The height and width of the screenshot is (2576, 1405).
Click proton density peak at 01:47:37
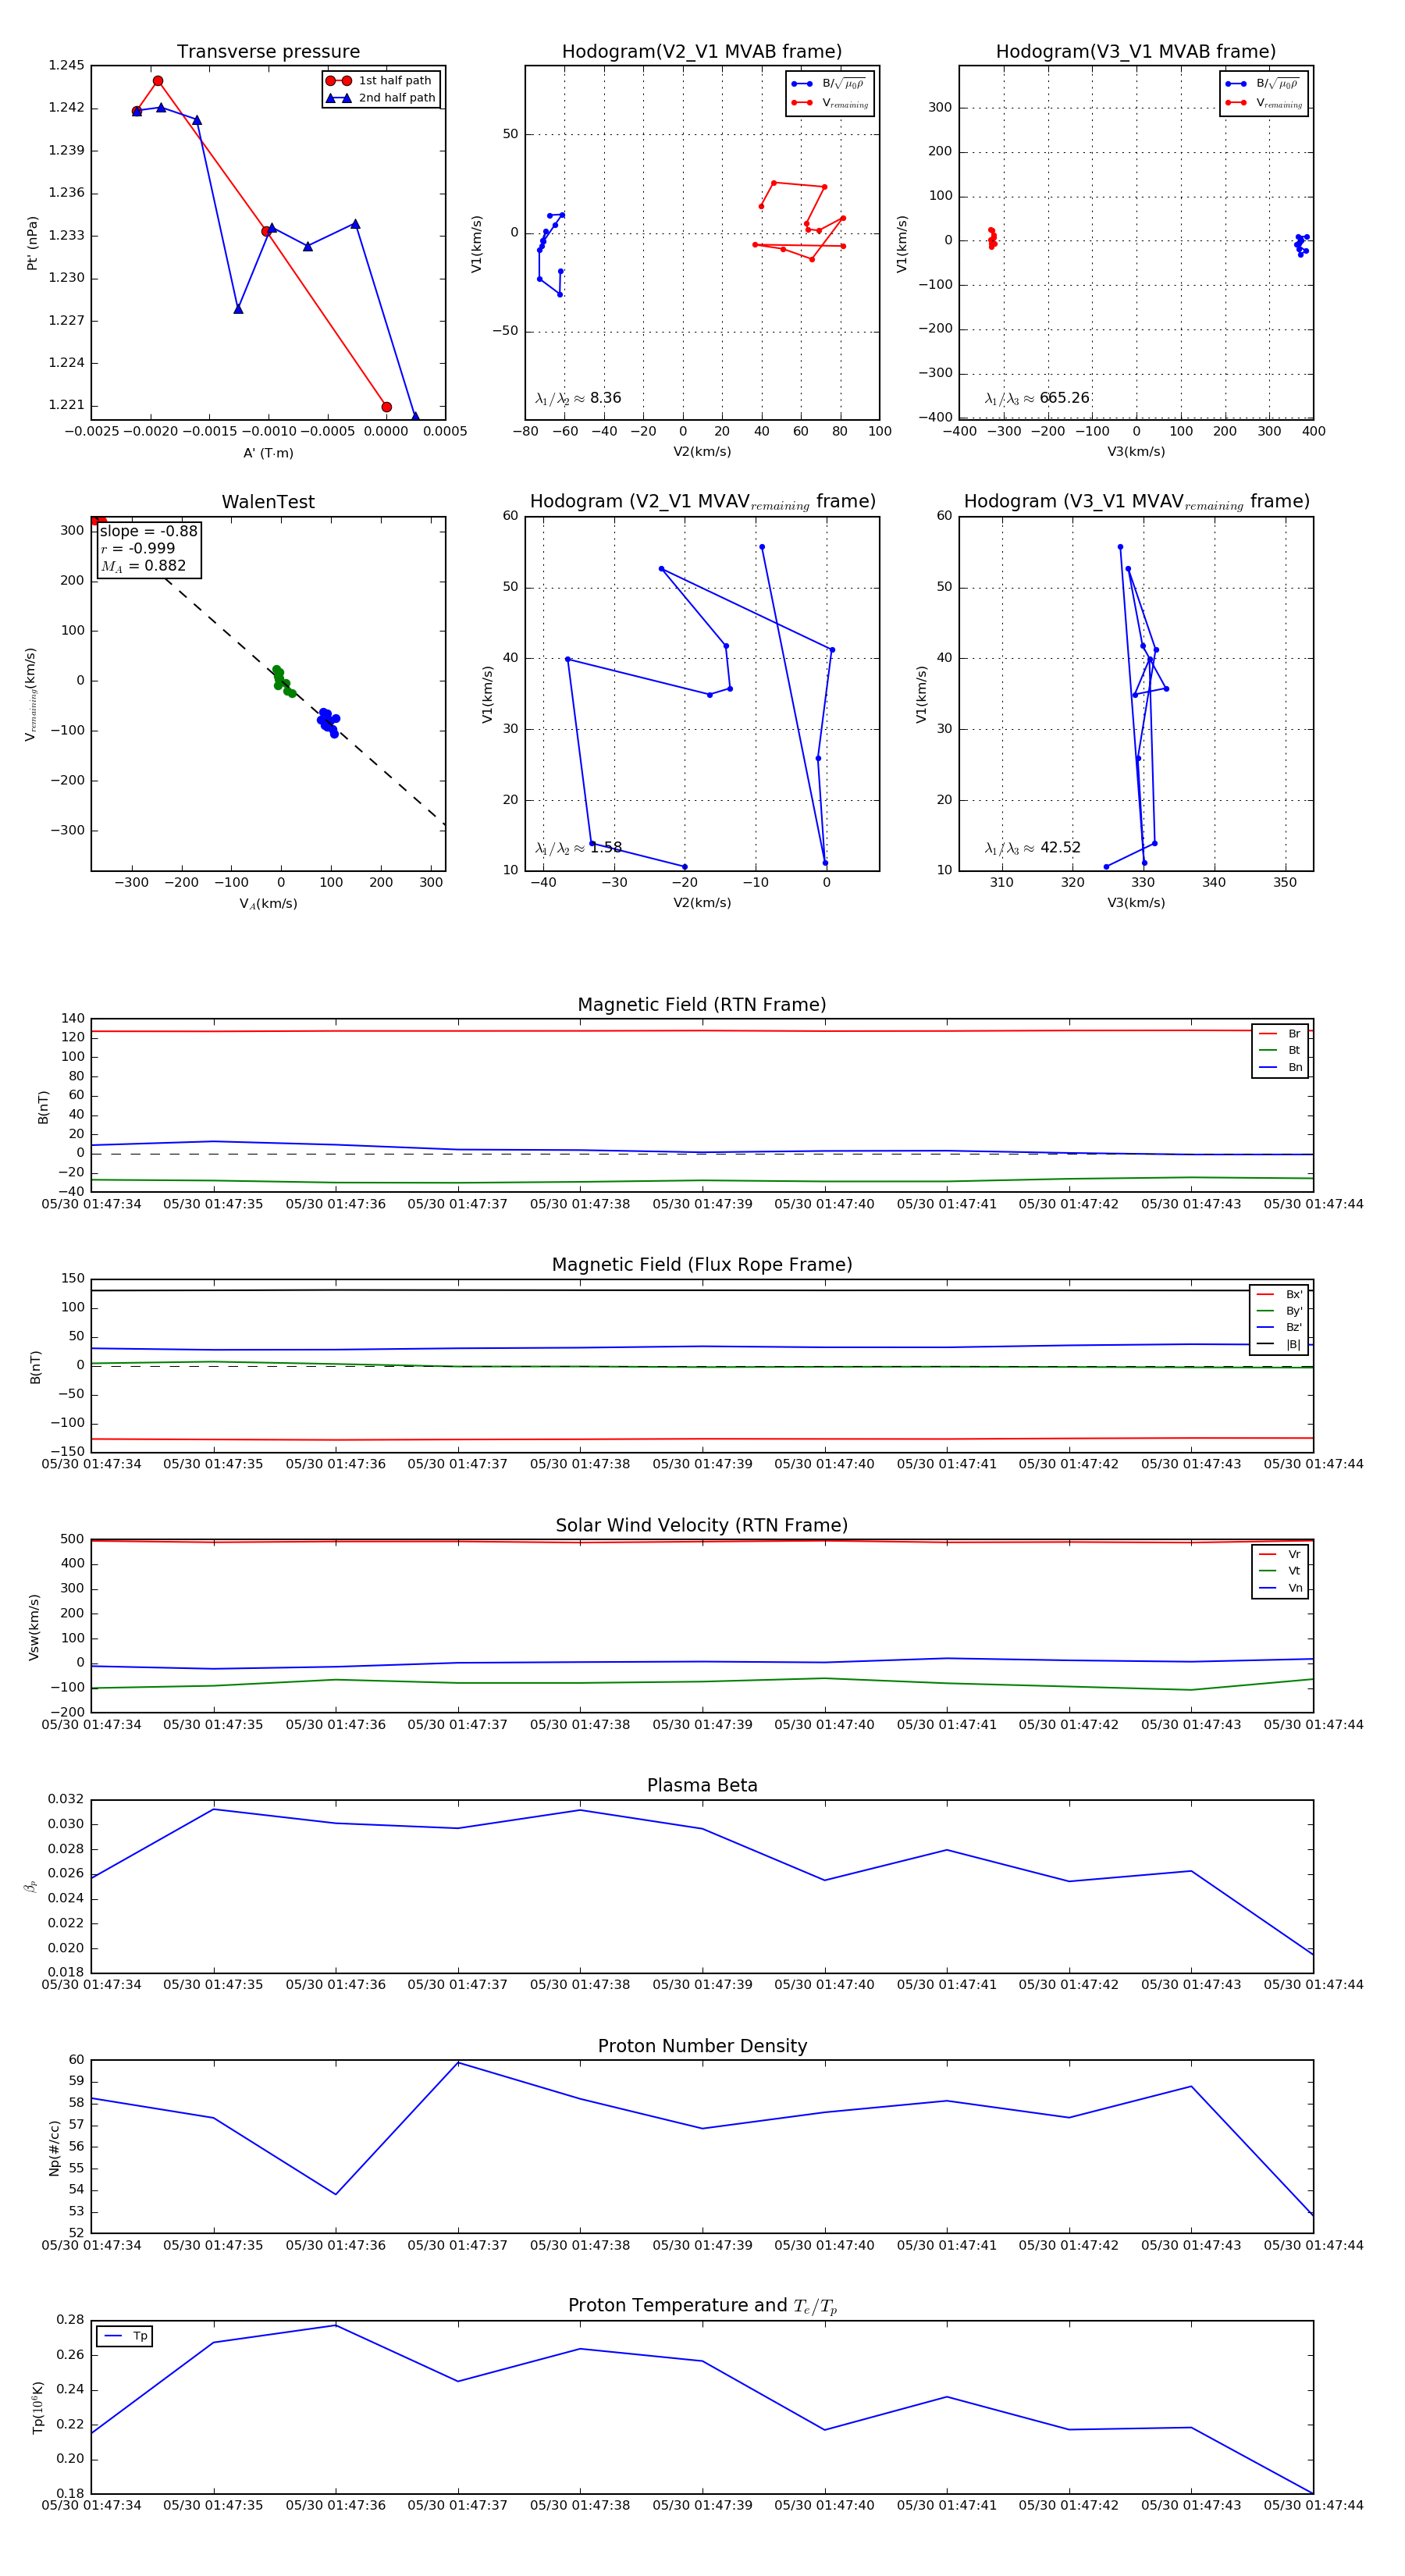point(458,2062)
